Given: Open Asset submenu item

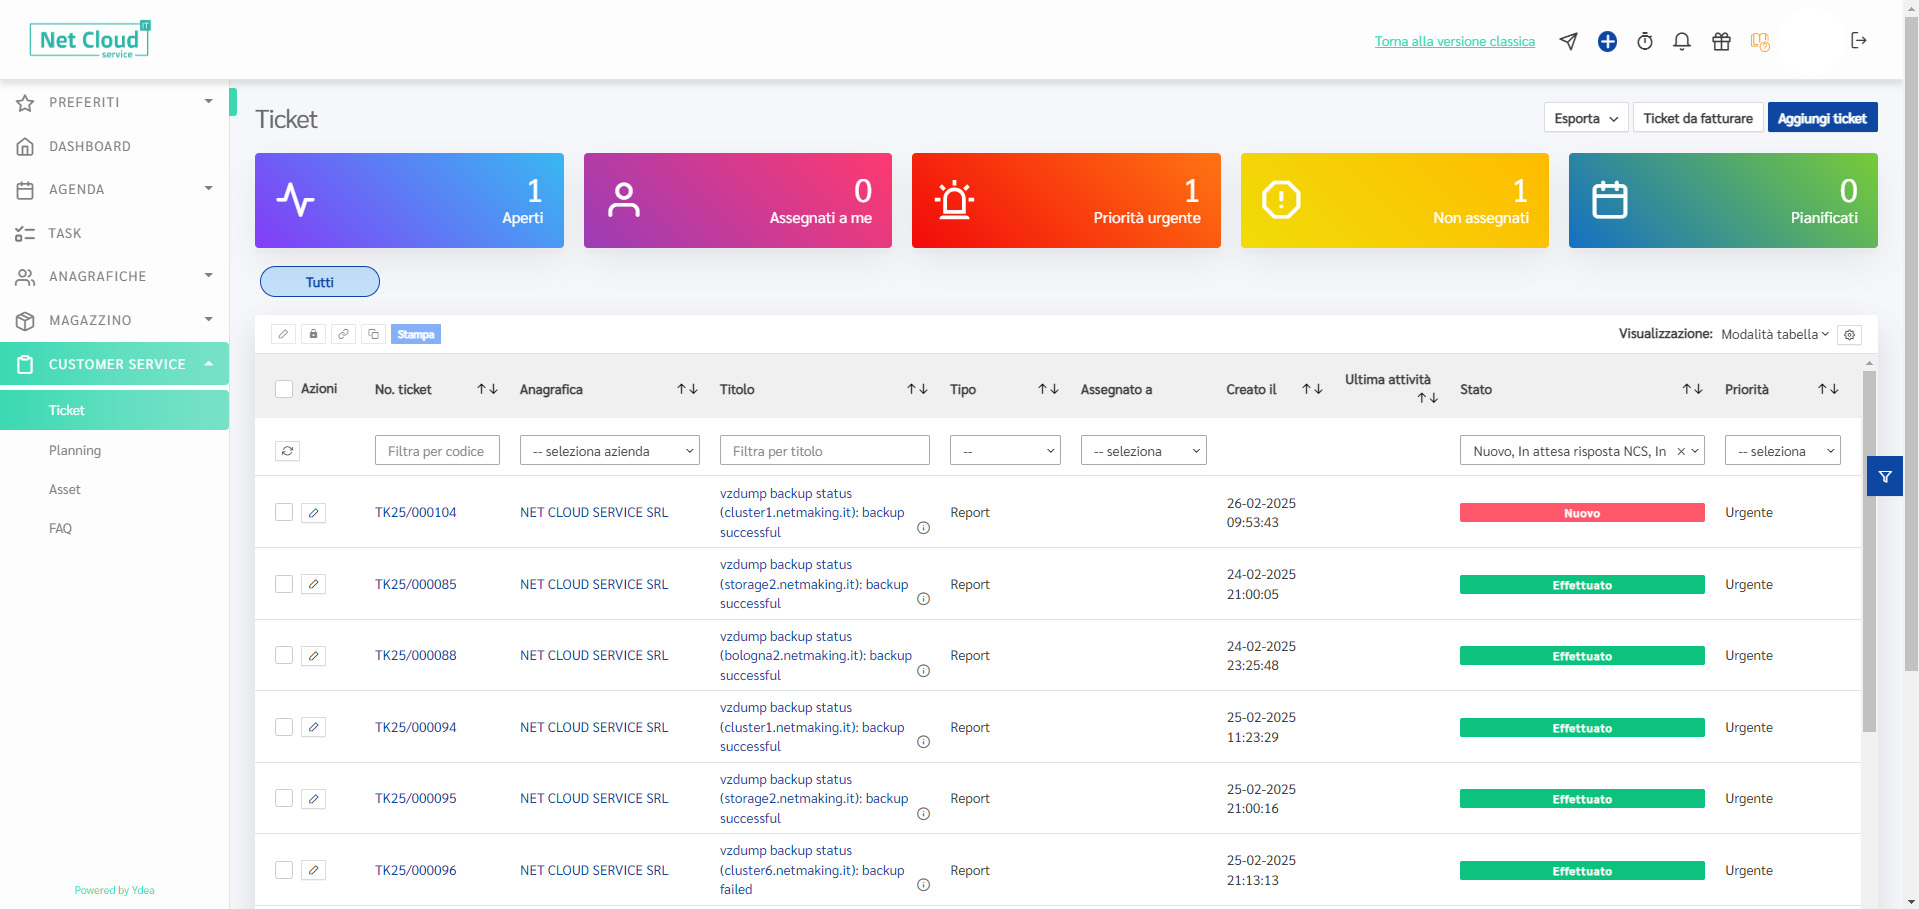Looking at the screenshot, I should click(65, 489).
